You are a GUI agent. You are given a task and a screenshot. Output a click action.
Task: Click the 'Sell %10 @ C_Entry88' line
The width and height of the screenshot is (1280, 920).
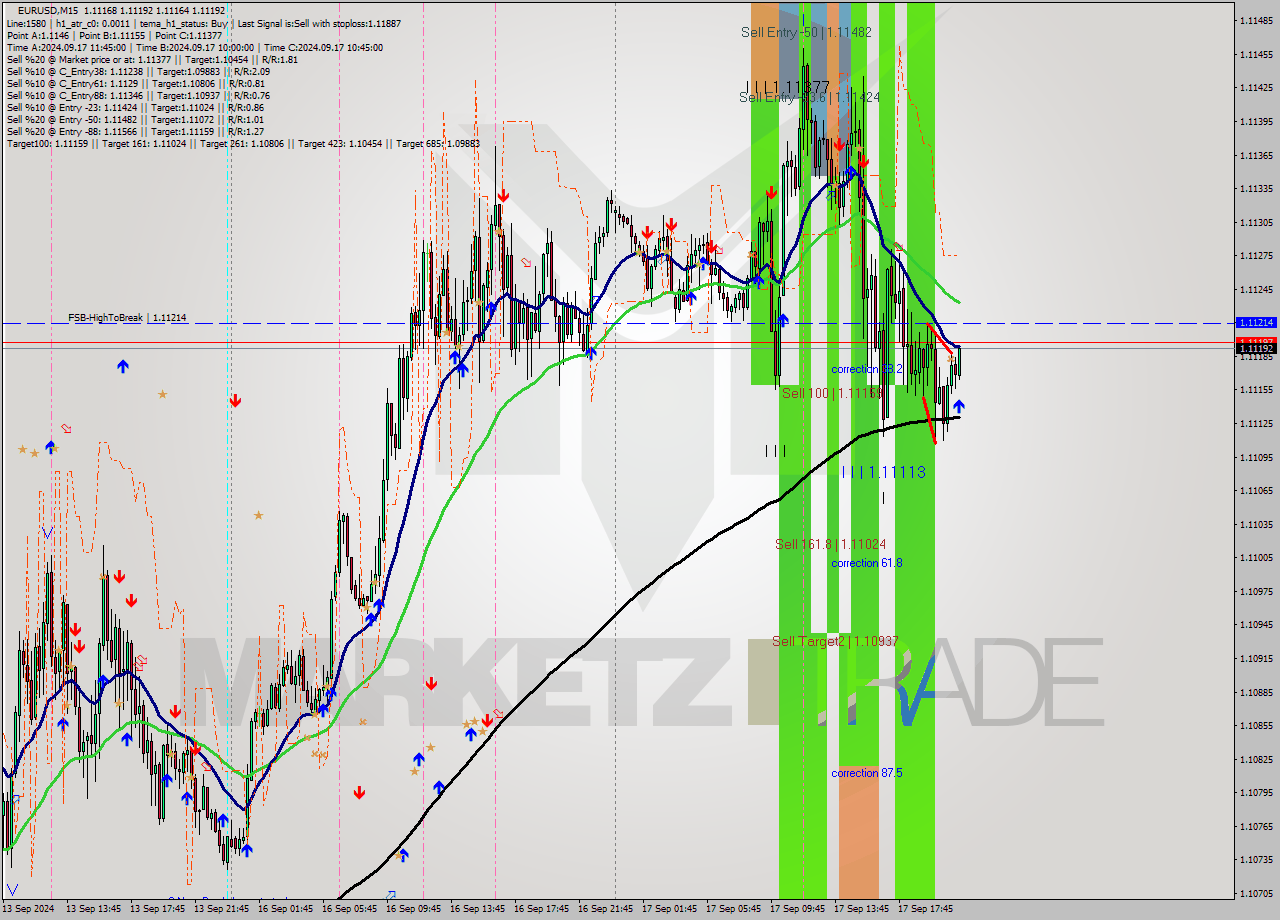[x=138, y=95]
